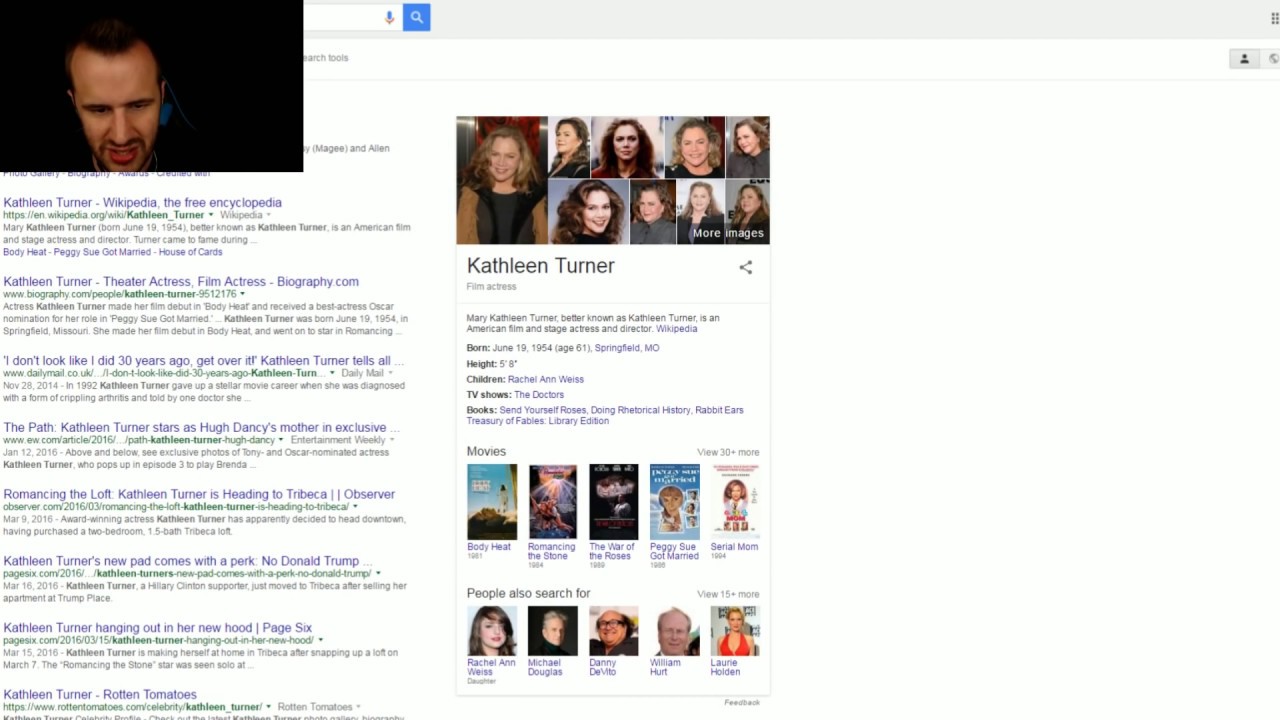Viewport: 1280px width, 720px height.
Task: Open The Doctors TV show link
Action: tap(539, 395)
